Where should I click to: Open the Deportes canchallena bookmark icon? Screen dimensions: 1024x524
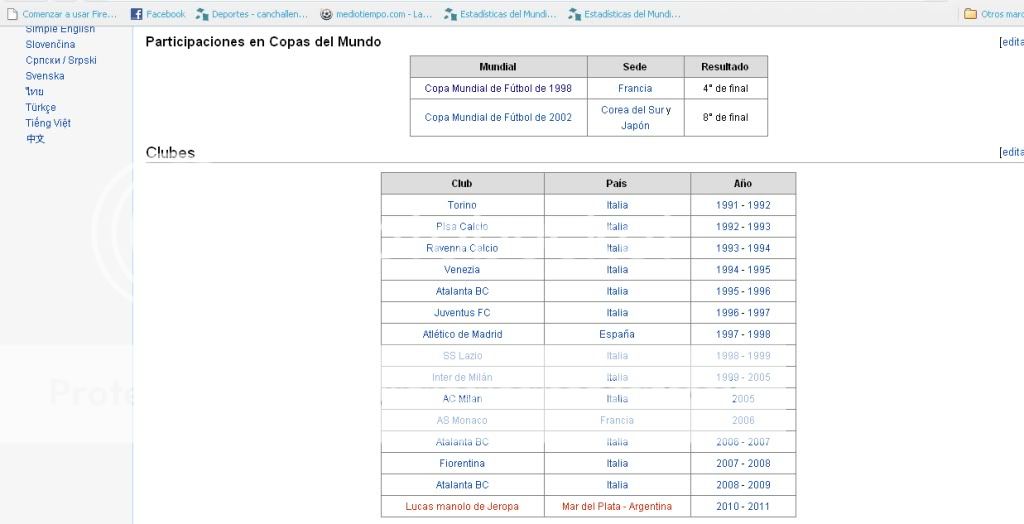coord(203,14)
